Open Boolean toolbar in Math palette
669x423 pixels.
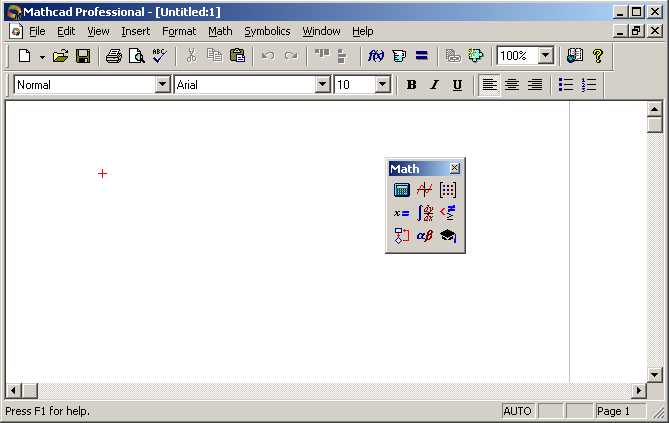point(448,213)
